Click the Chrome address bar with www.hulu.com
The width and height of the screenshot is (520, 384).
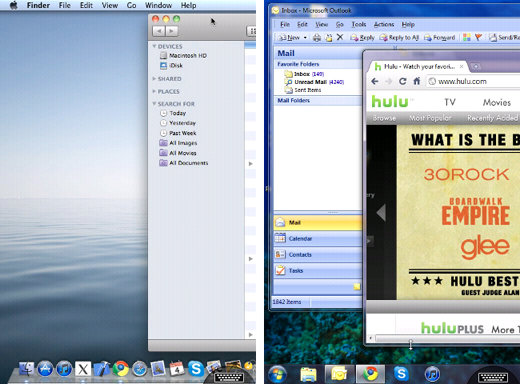tap(473, 81)
